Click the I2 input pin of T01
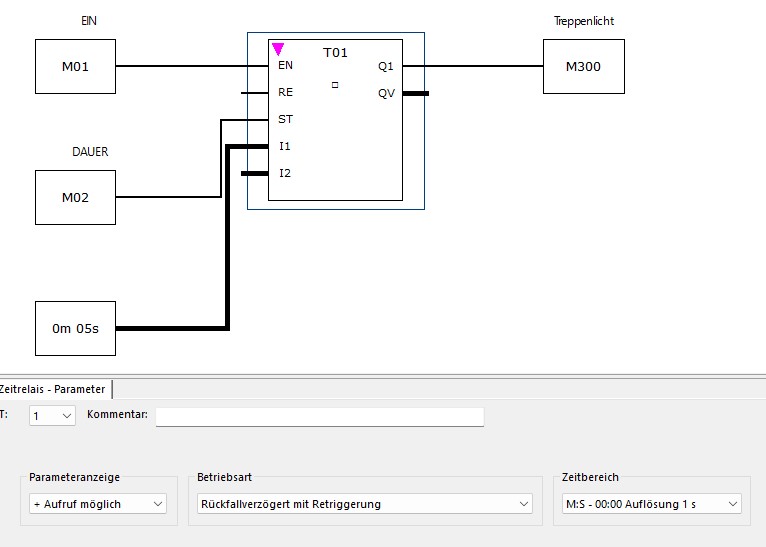The image size is (766, 547). [x=285, y=173]
